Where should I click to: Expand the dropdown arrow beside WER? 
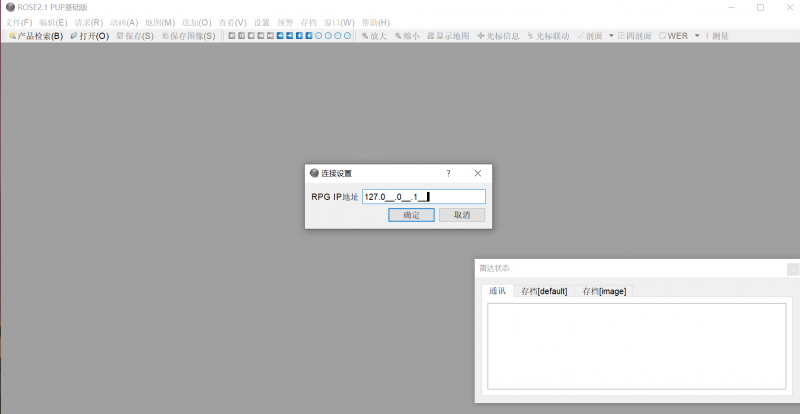pos(697,36)
